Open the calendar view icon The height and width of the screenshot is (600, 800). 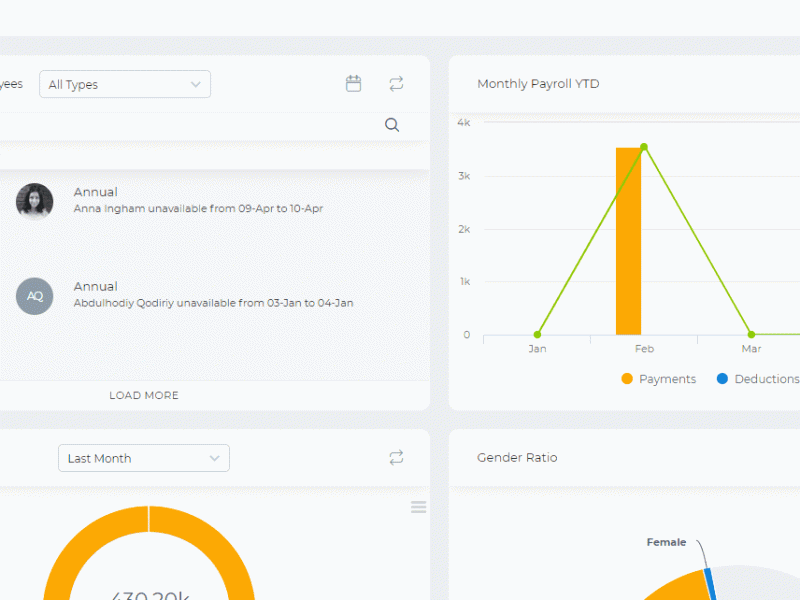[x=353, y=84]
